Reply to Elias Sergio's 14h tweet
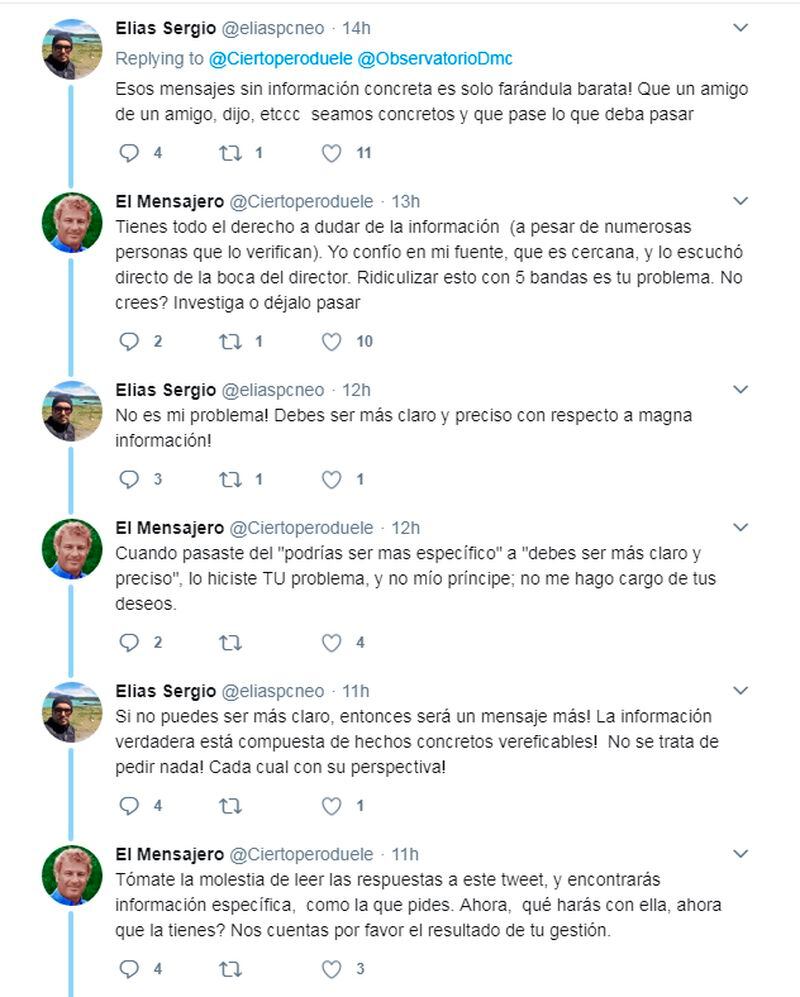 129,153
